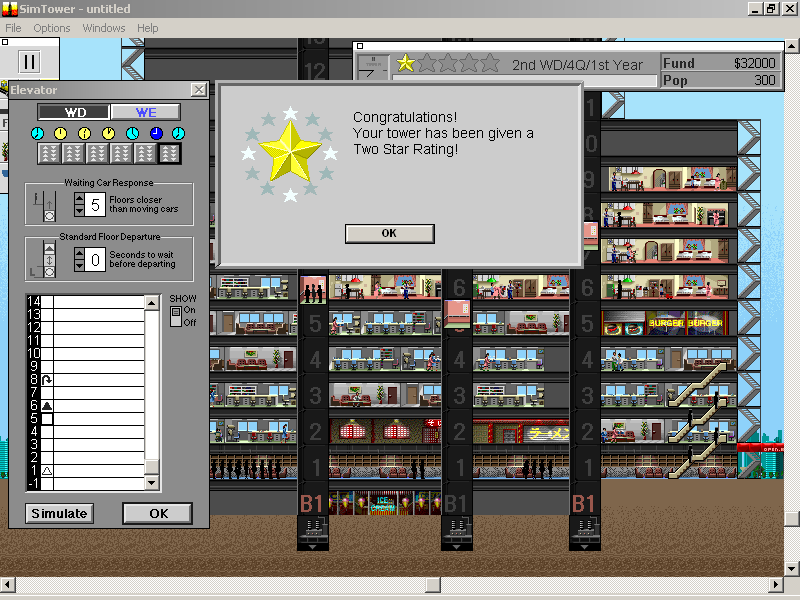800x600 pixels.
Task: Select the fifth elevator time period button
Action: tap(145, 154)
